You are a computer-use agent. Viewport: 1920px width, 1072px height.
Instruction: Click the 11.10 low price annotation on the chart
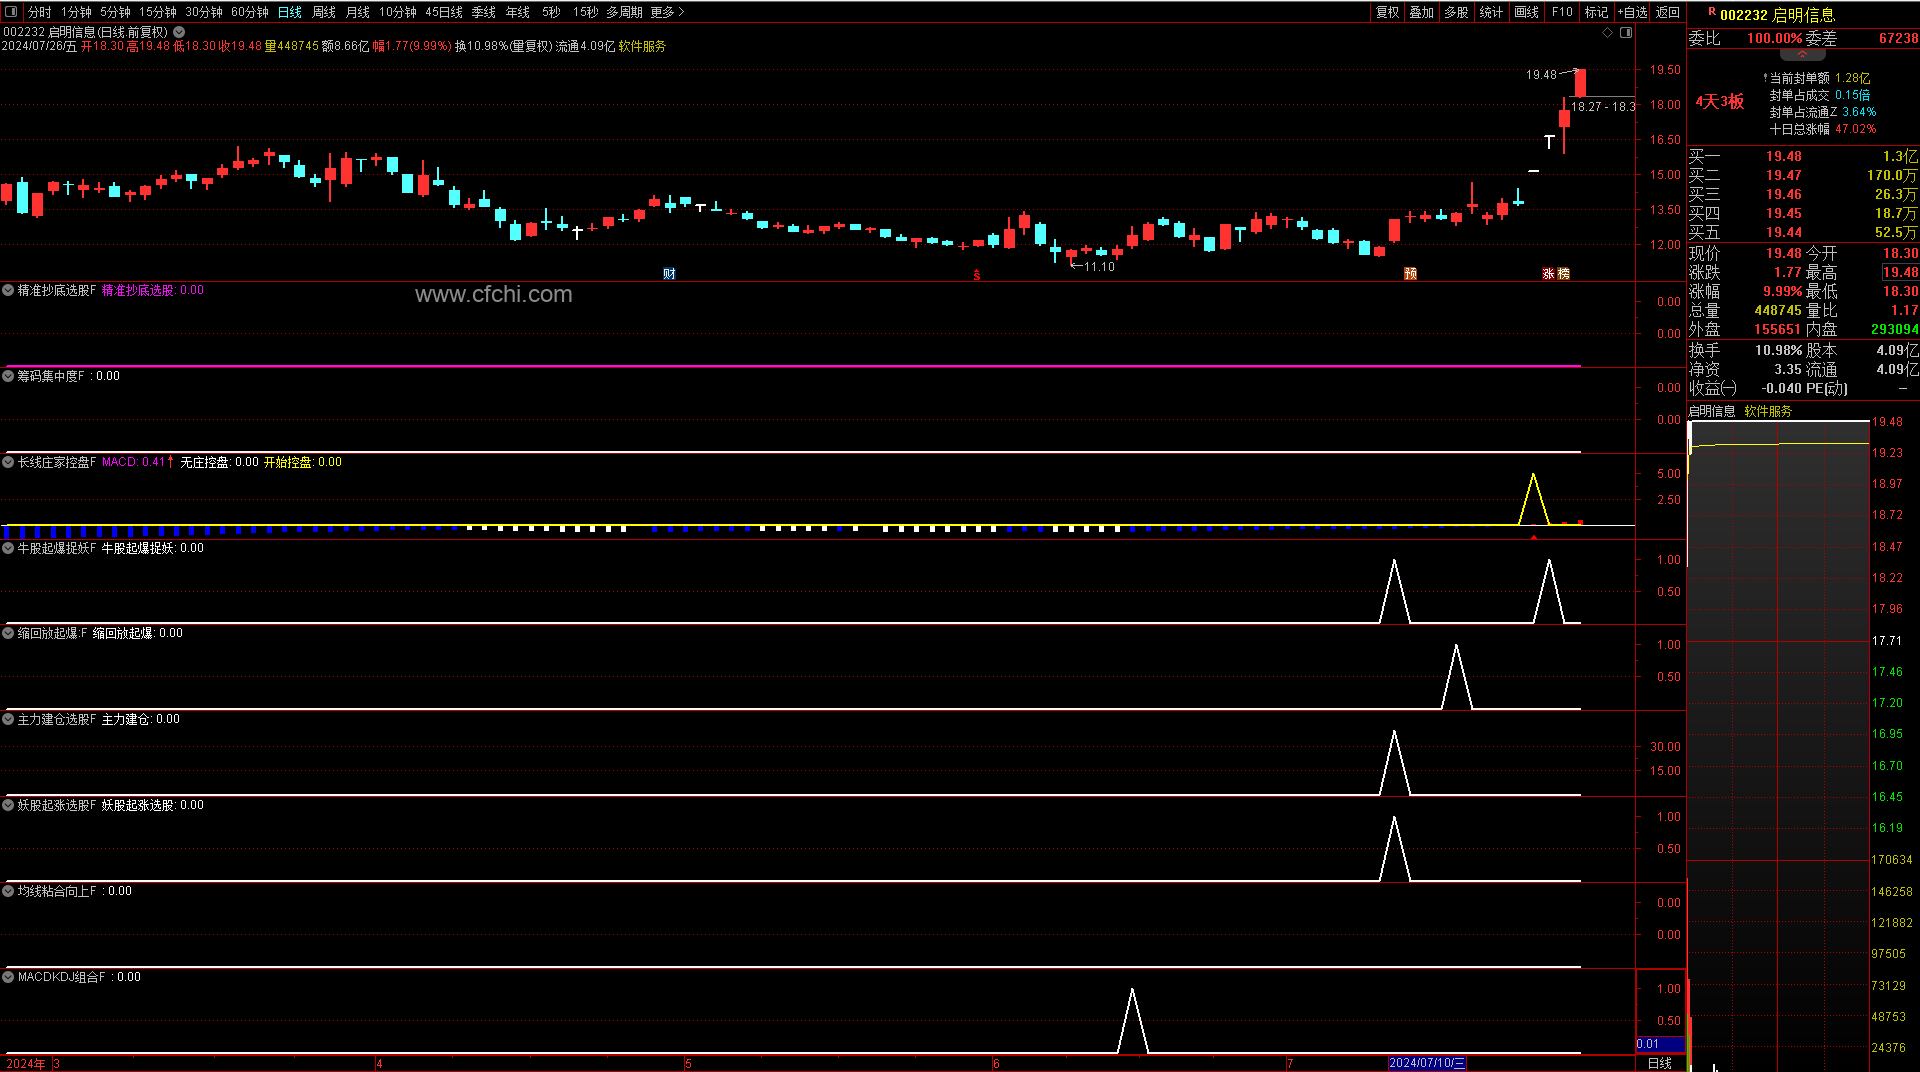[x=1099, y=267]
